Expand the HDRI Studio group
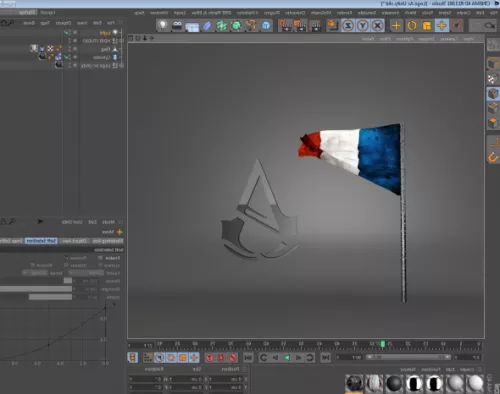Image resolution: width=500 pixels, height=394 pixels. (121, 40)
